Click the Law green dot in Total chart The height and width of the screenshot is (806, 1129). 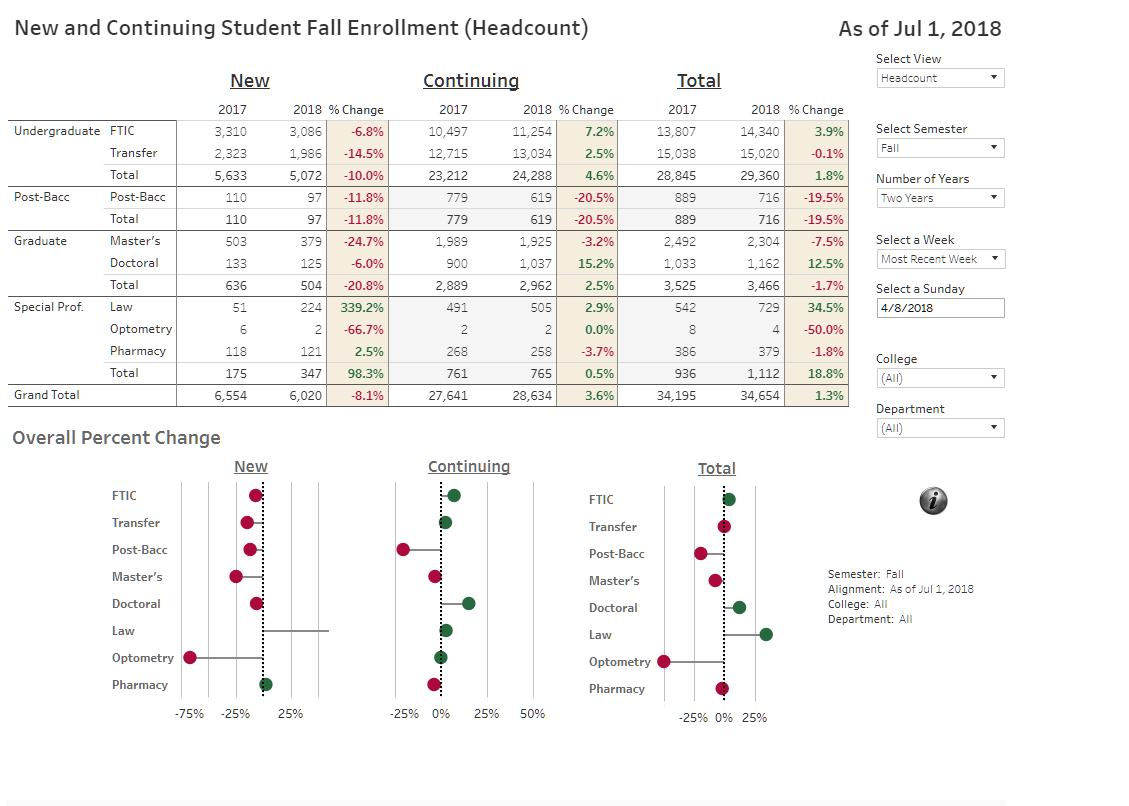[766, 634]
